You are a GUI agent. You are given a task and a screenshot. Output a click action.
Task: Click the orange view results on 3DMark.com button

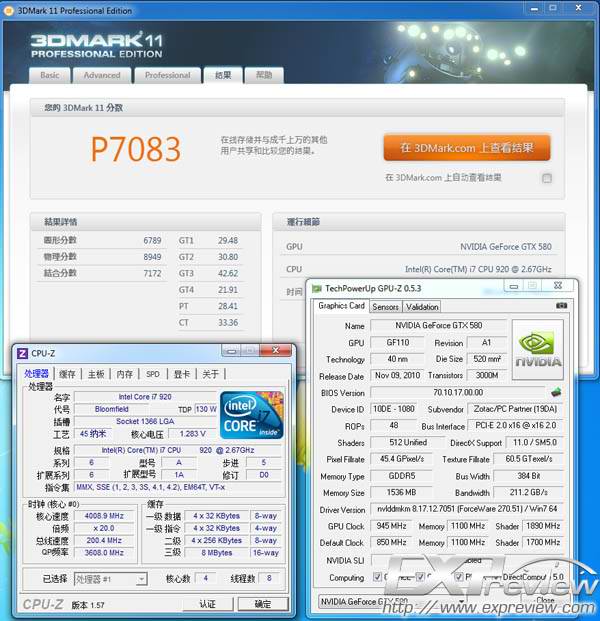coord(466,148)
